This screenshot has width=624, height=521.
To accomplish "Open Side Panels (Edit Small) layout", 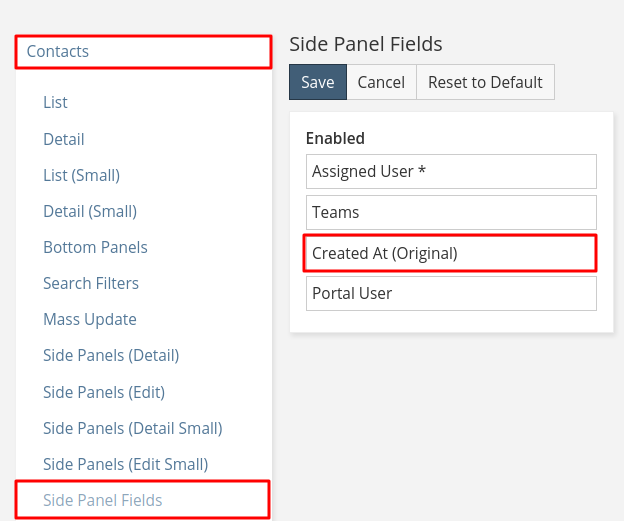I will point(125,464).
